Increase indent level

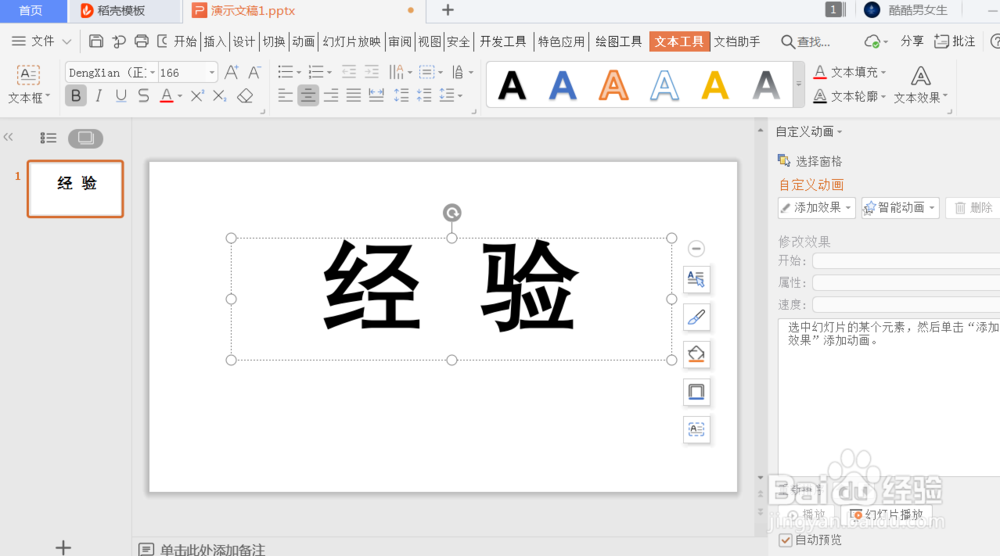click(x=371, y=72)
